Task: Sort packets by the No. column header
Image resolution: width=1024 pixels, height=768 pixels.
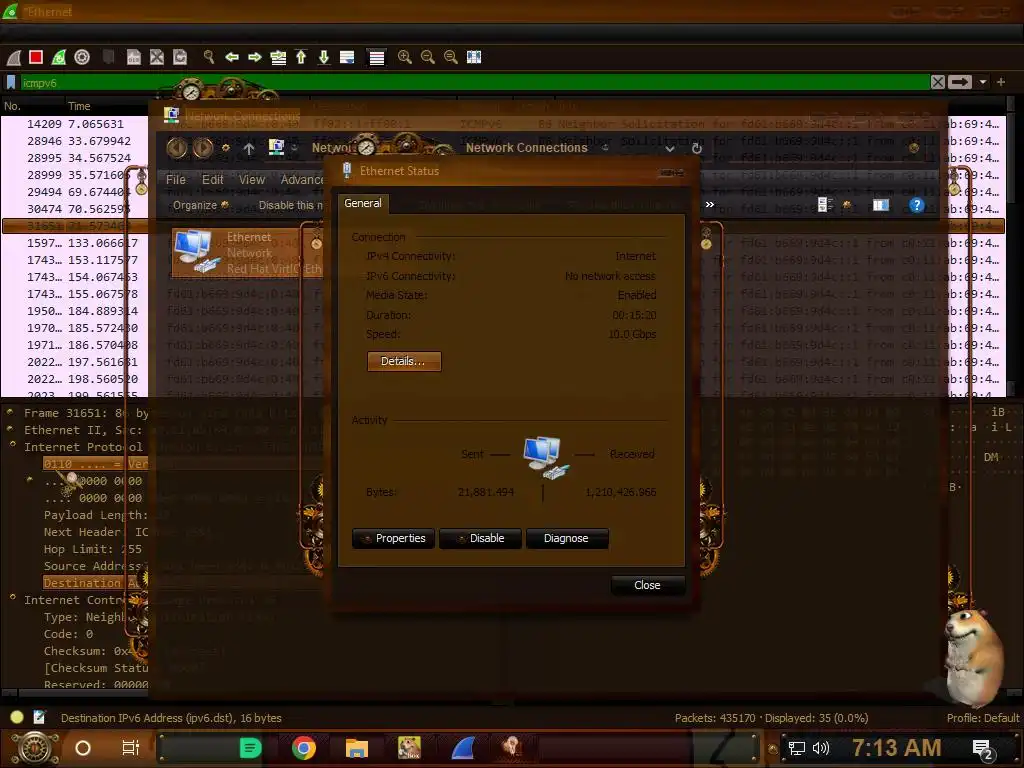Action: pyautogui.click(x=12, y=106)
